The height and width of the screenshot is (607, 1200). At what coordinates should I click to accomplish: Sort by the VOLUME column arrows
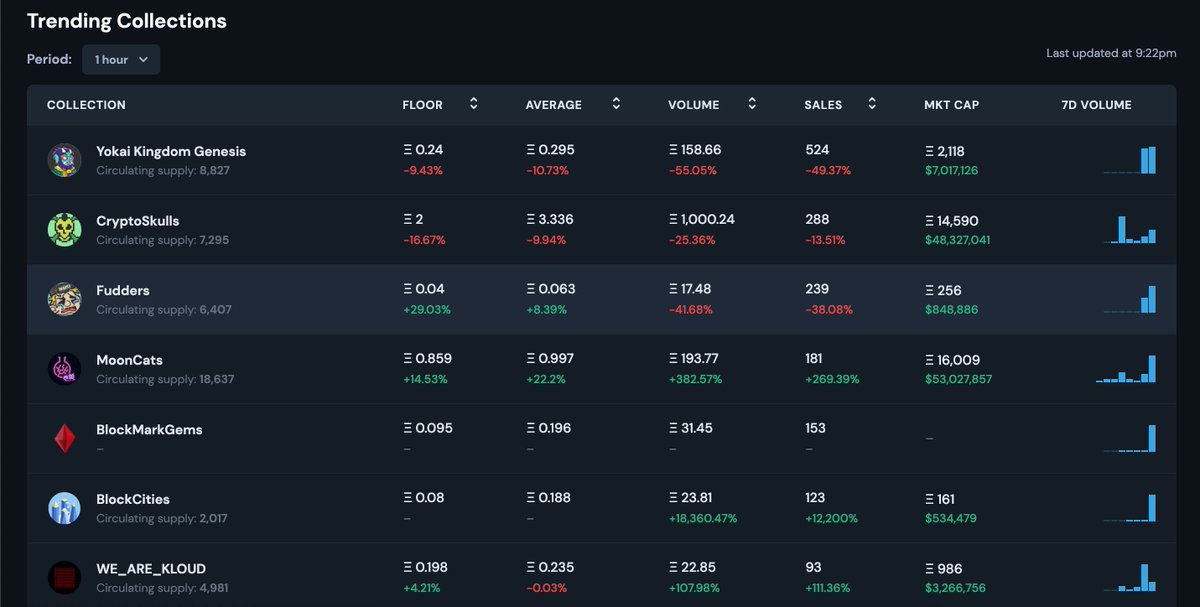click(x=752, y=104)
